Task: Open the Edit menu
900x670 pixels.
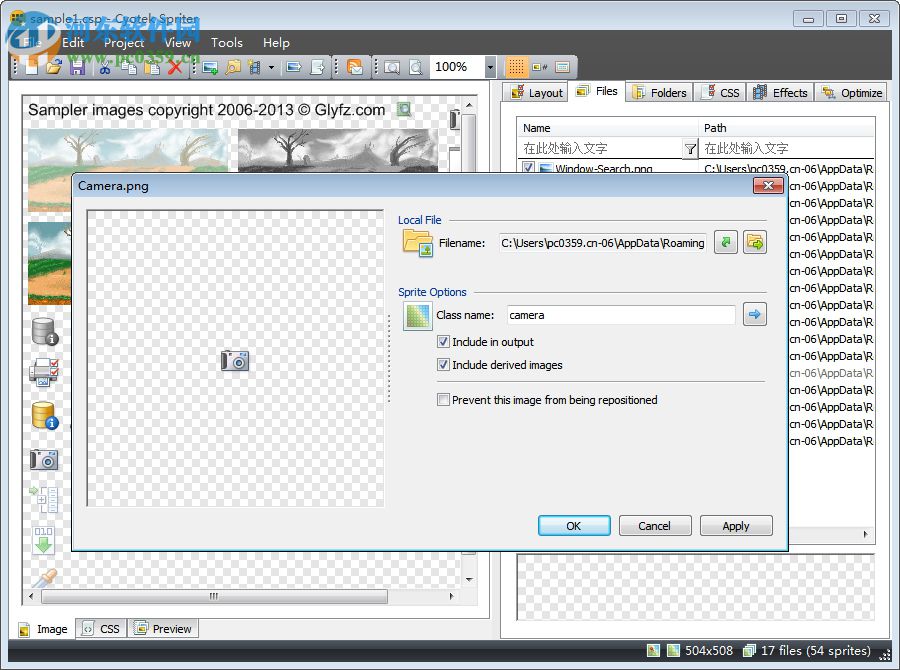Action: 73,42
